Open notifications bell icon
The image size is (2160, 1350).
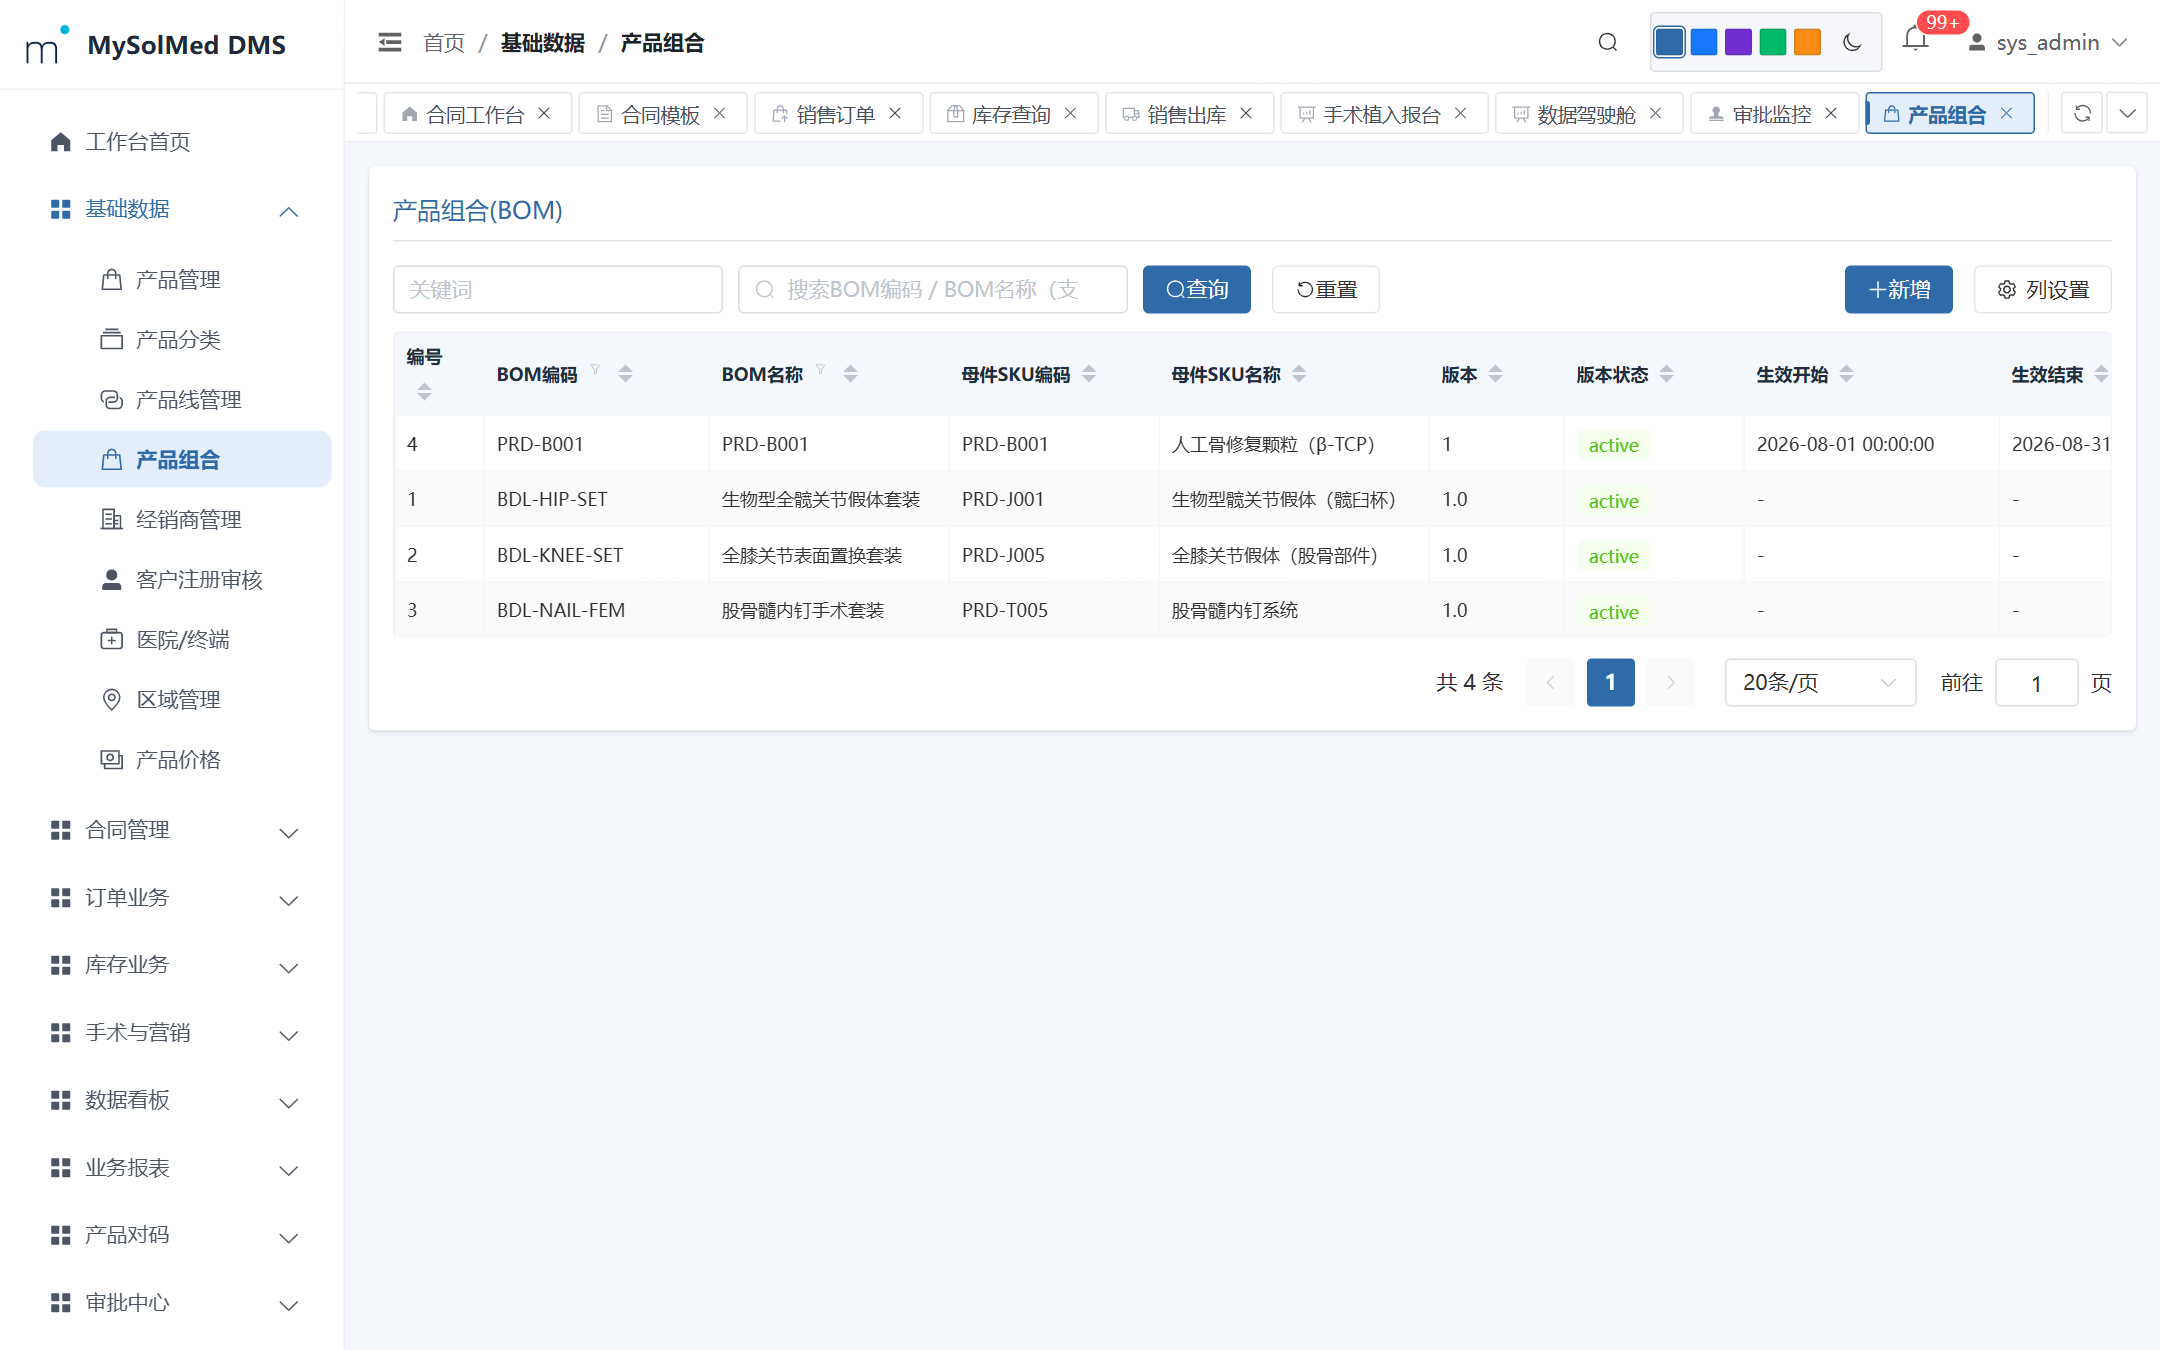(1915, 40)
